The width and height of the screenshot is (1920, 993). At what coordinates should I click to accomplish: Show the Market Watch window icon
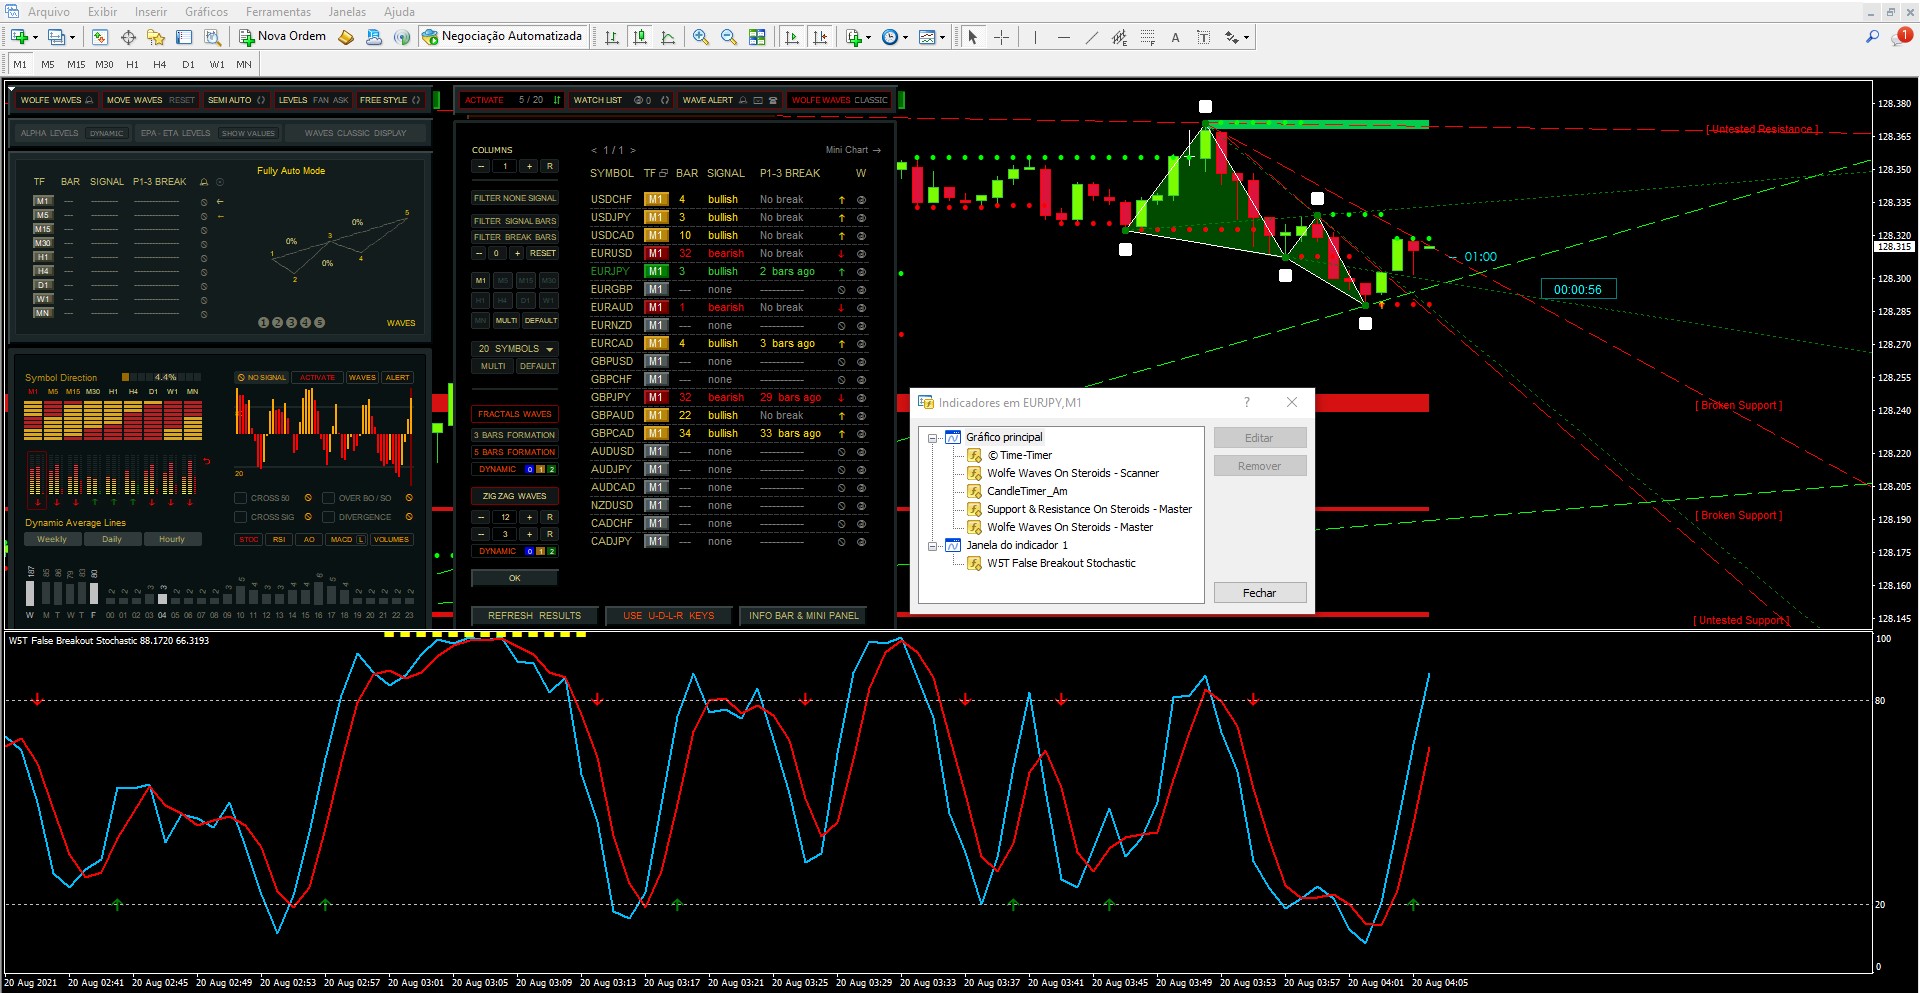click(100, 37)
